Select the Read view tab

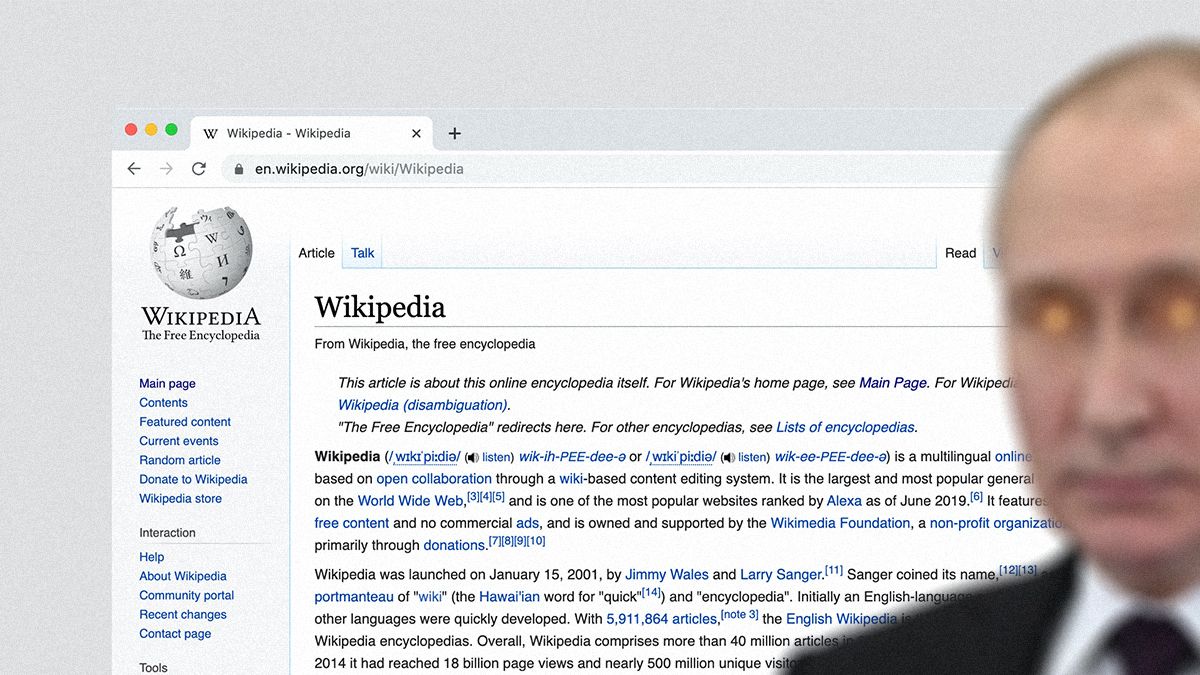960,253
